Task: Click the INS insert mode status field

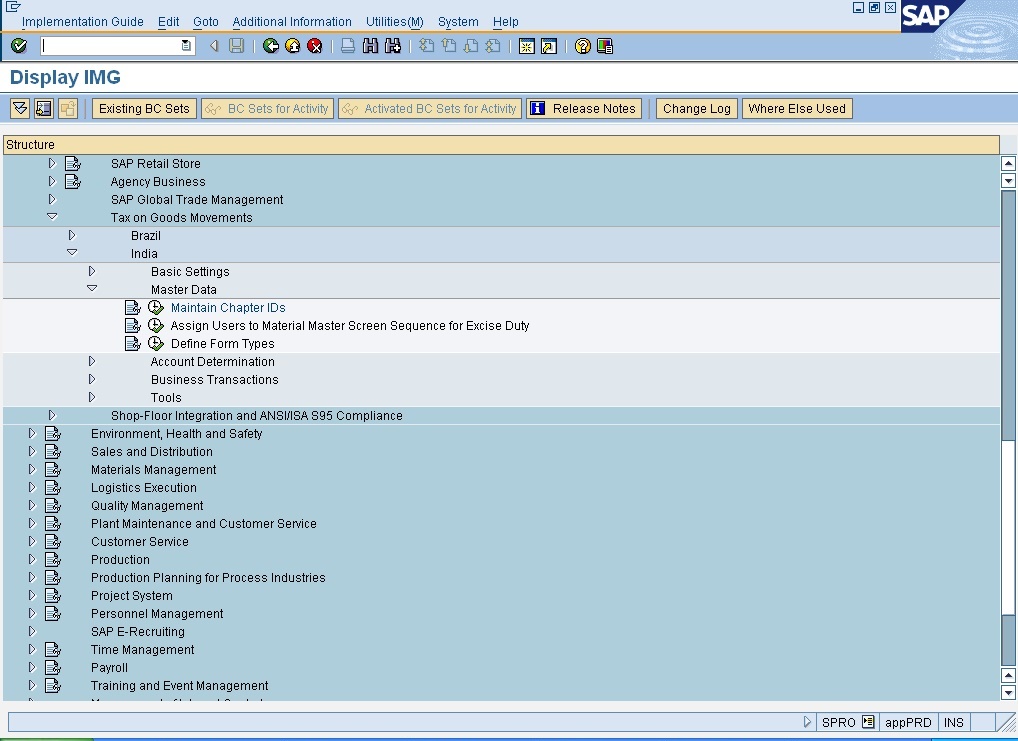Action: point(954,722)
